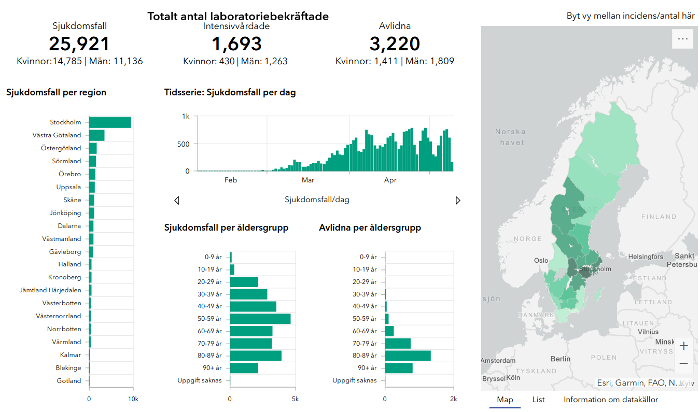This screenshot has height=412, width=700.
Task: Switch to the List tab
Action: click(538, 400)
